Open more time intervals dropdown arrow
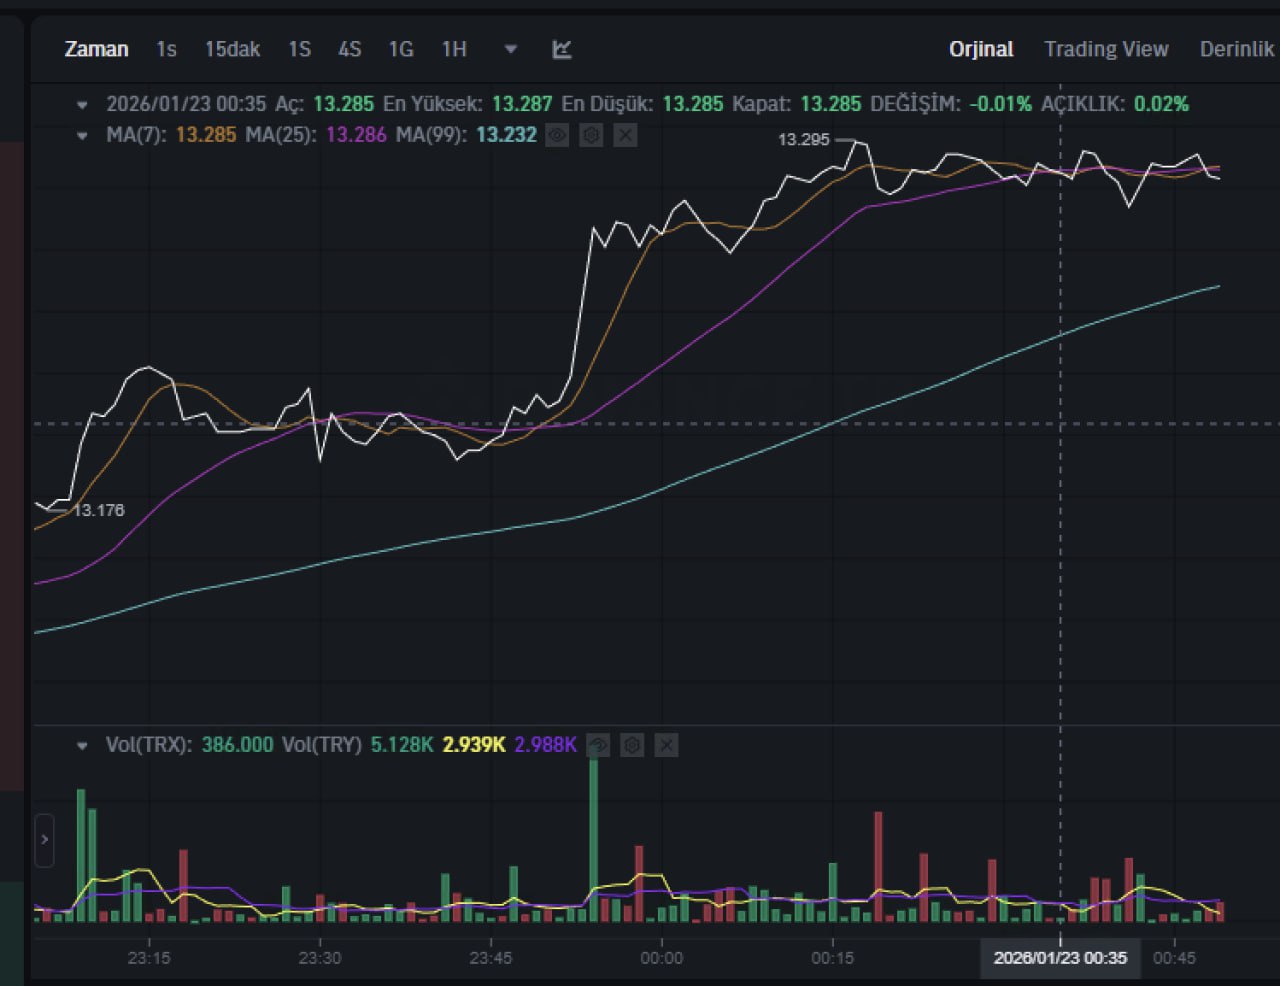This screenshot has height=986, width=1280. [x=511, y=49]
